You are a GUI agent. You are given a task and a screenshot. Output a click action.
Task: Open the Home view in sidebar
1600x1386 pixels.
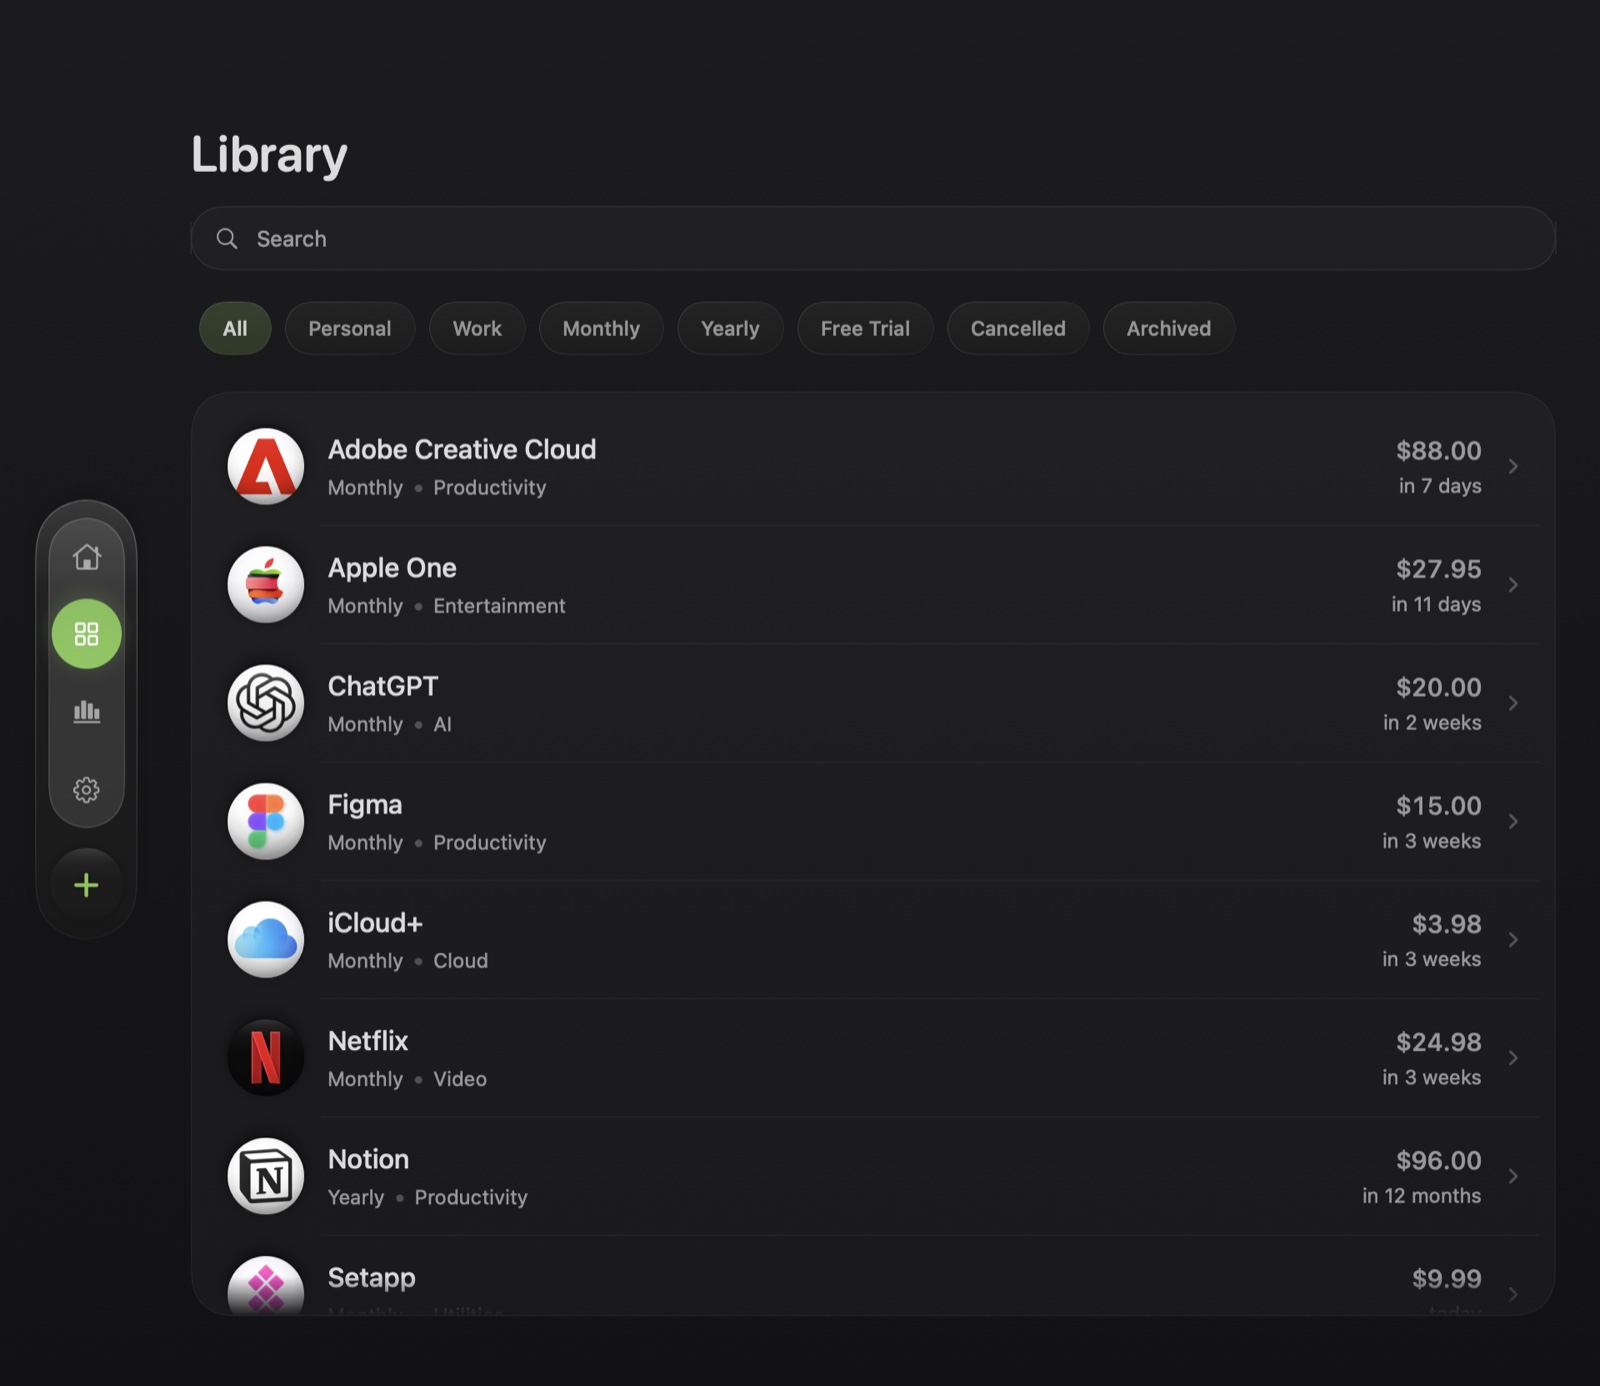(x=87, y=556)
